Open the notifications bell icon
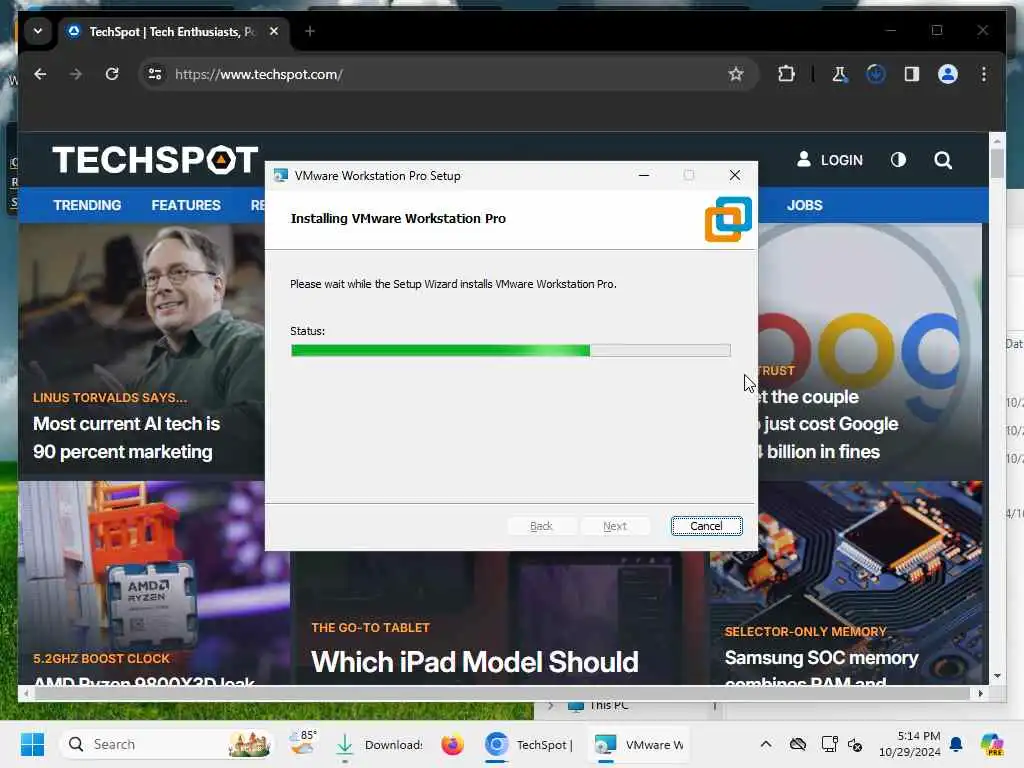Viewport: 1024px width, 768px height. coord(956,744)
